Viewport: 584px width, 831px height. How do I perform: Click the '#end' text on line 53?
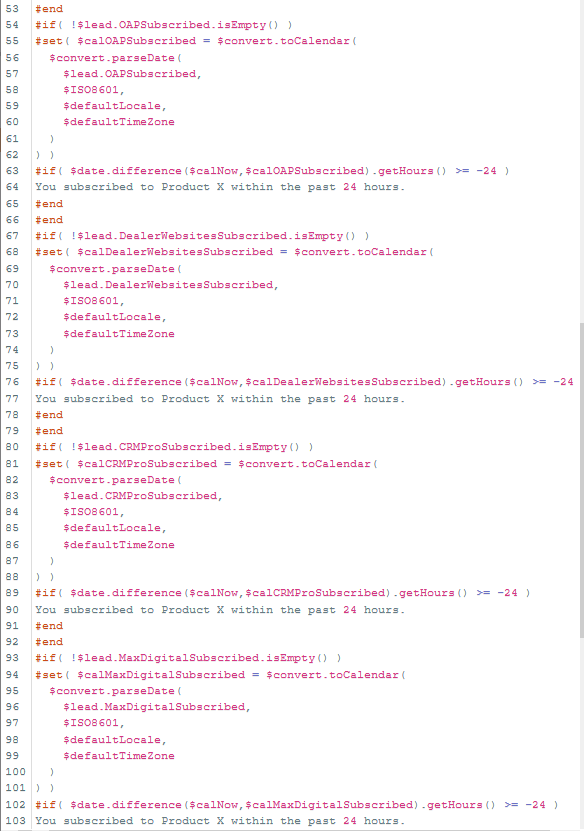[x=49, y=9]
